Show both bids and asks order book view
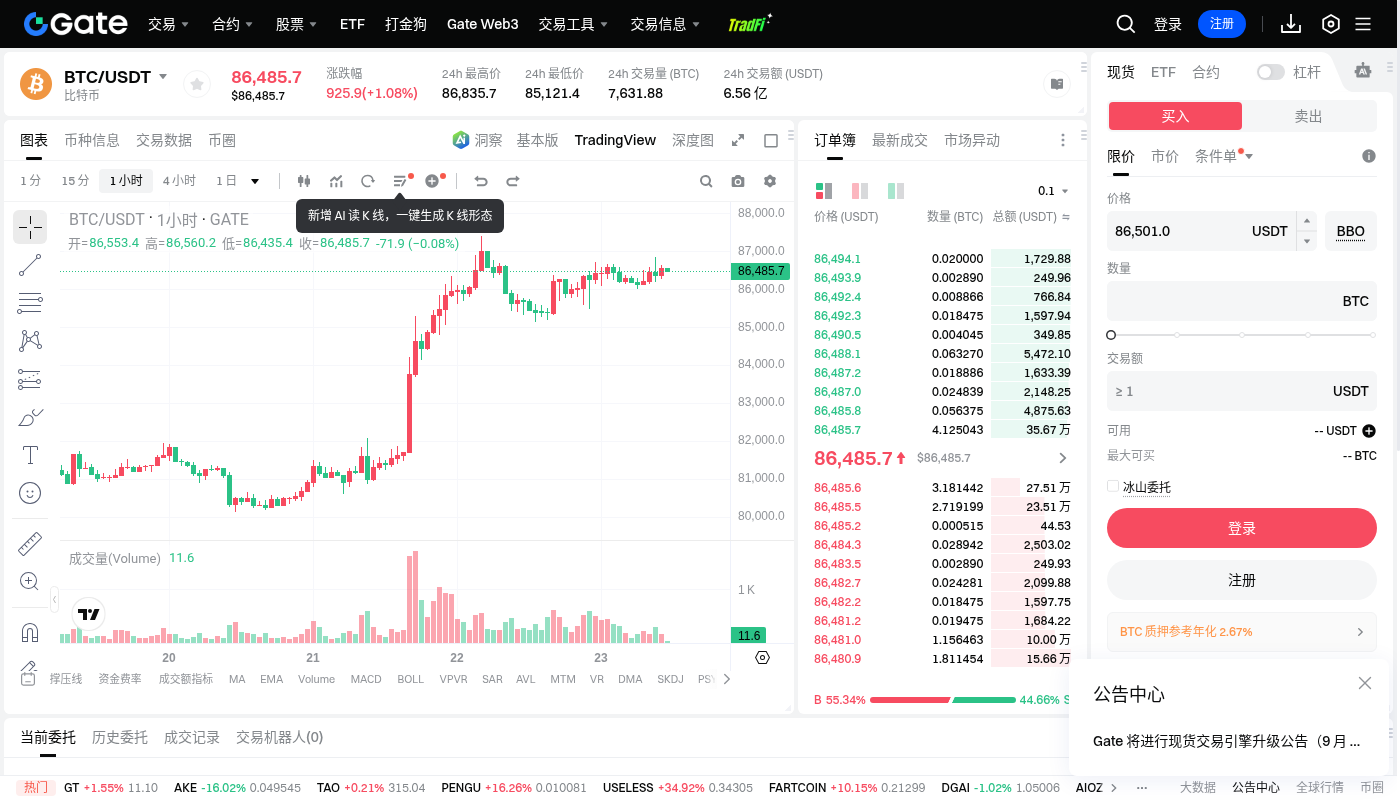This screenshot has width=1400, height=800. [824, 190]
